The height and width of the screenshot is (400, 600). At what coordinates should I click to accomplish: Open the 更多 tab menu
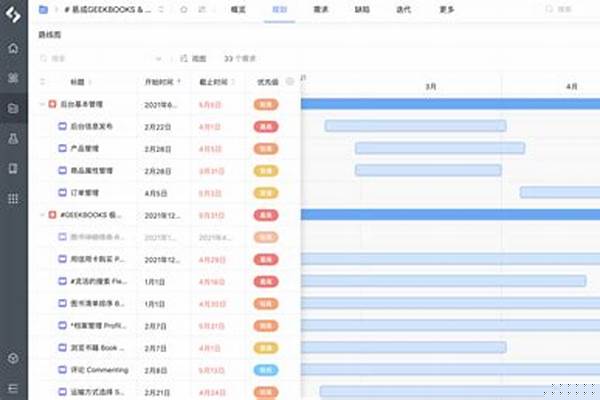click(447, 10)
